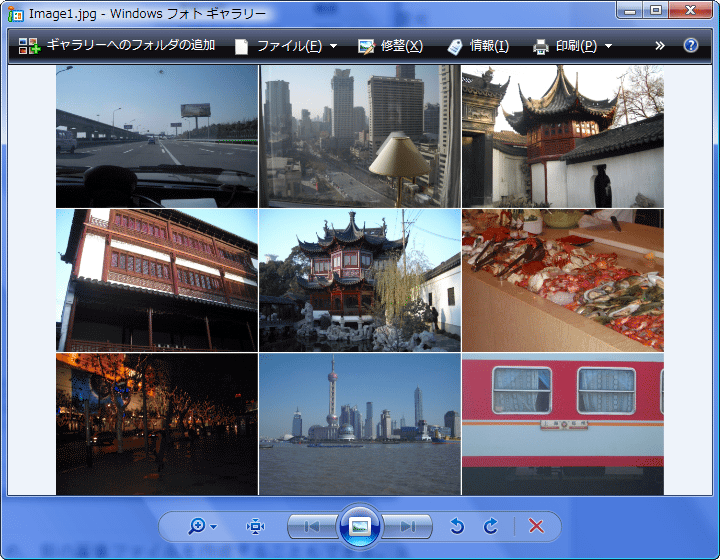
Task: Click ギャラリーへのフォルダの追加 button
Action: (117, 46)
